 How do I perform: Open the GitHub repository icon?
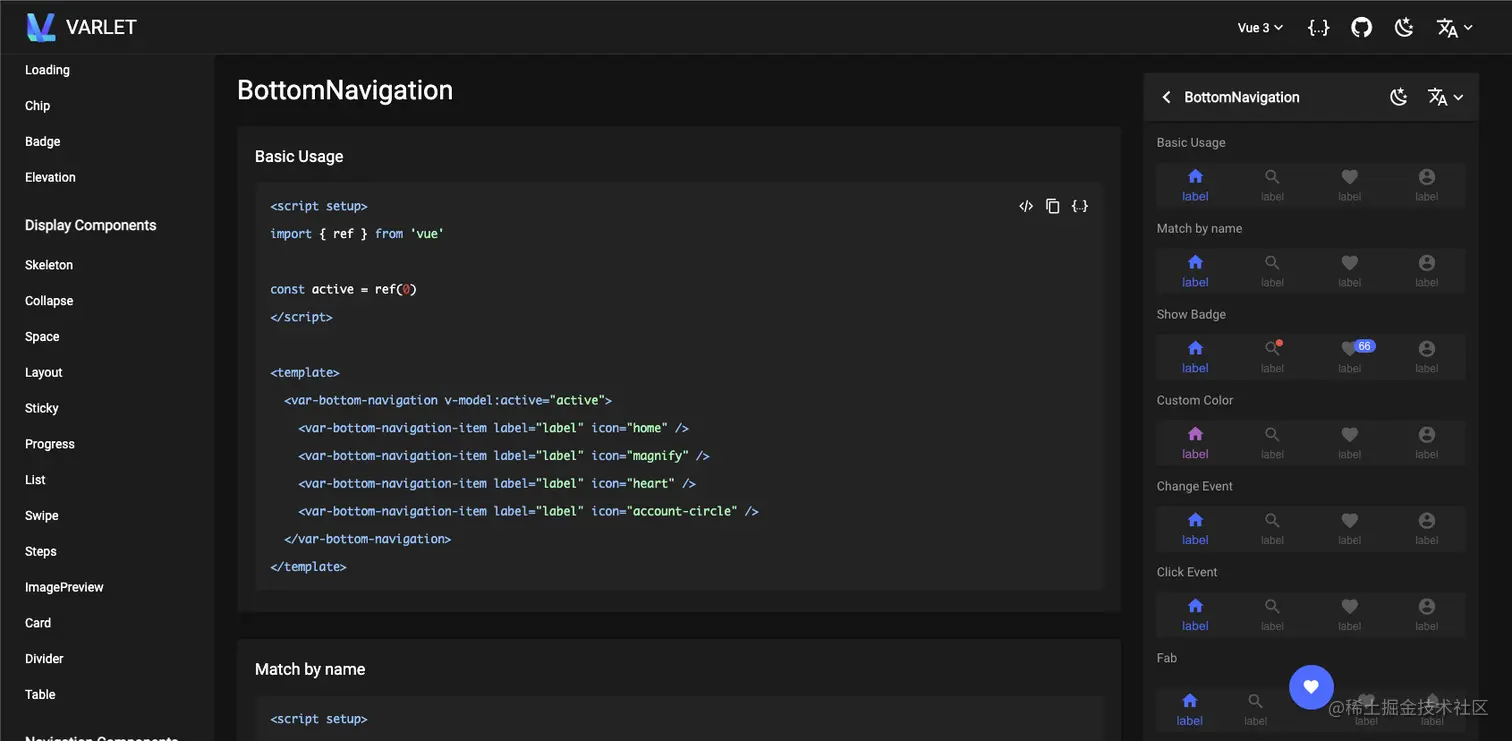pyautogui.click(x=1361, y=28)
